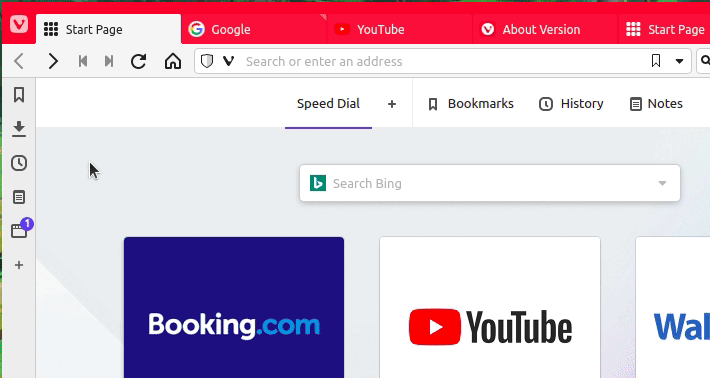Open the YouTube speed dial tile
Viewport: 710px width, 378px height.
(490, 307)
